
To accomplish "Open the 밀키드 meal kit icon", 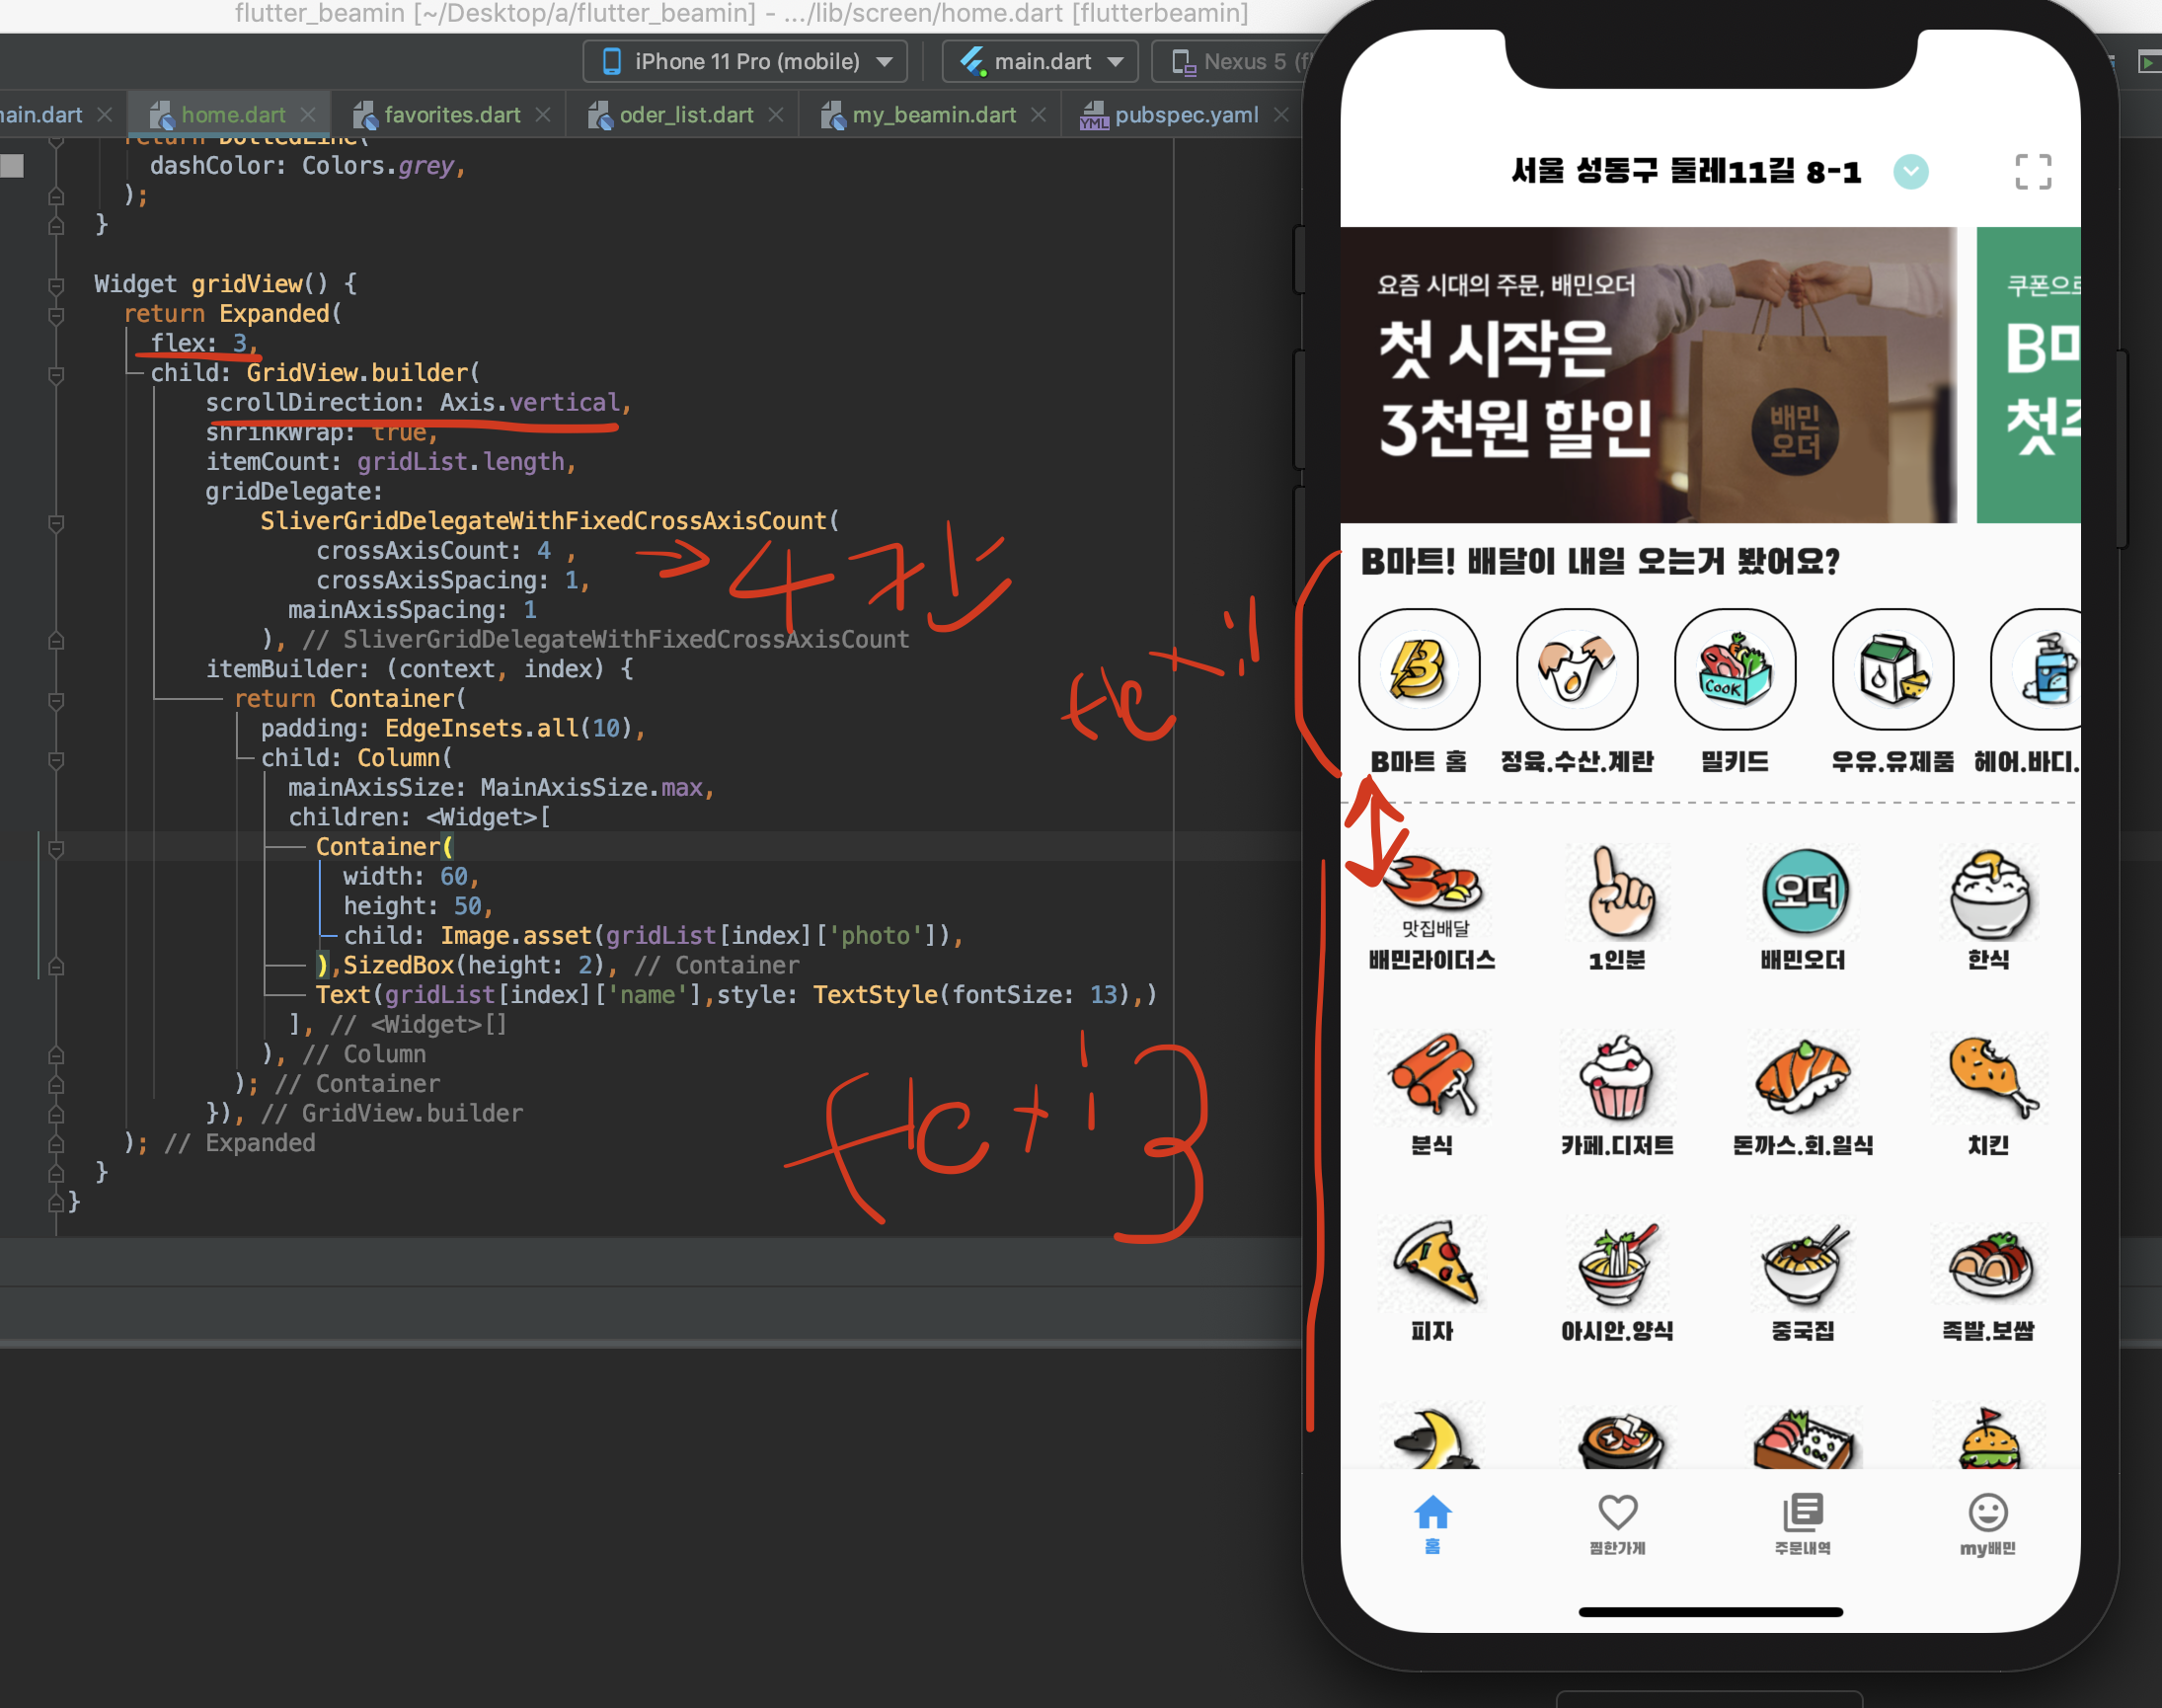I will (1734, 669).
